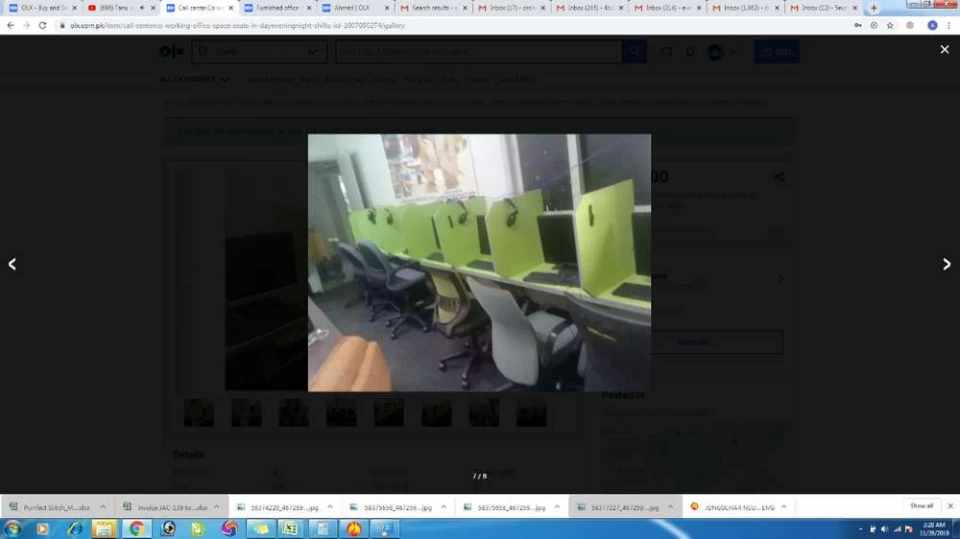
Task: Go to the previous gallery photo
Action: (12, 264)
